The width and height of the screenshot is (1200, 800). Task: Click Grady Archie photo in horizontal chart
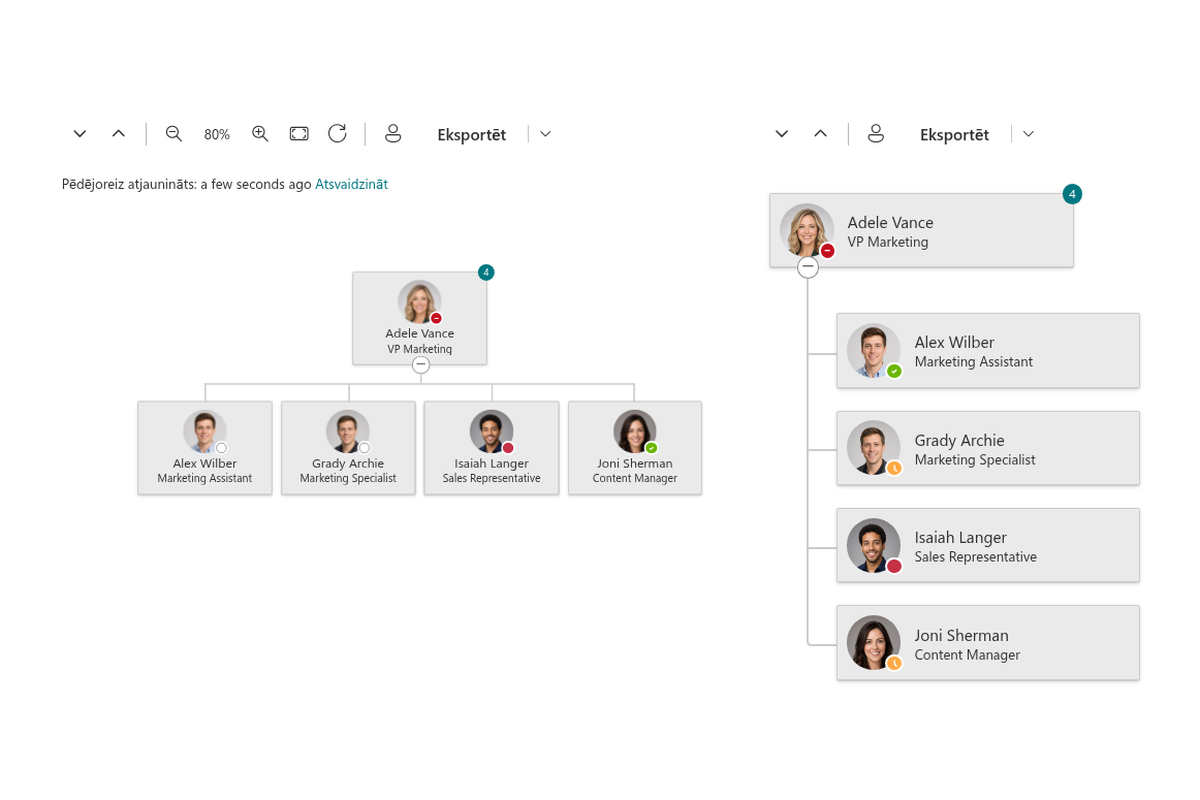point(348,432)
